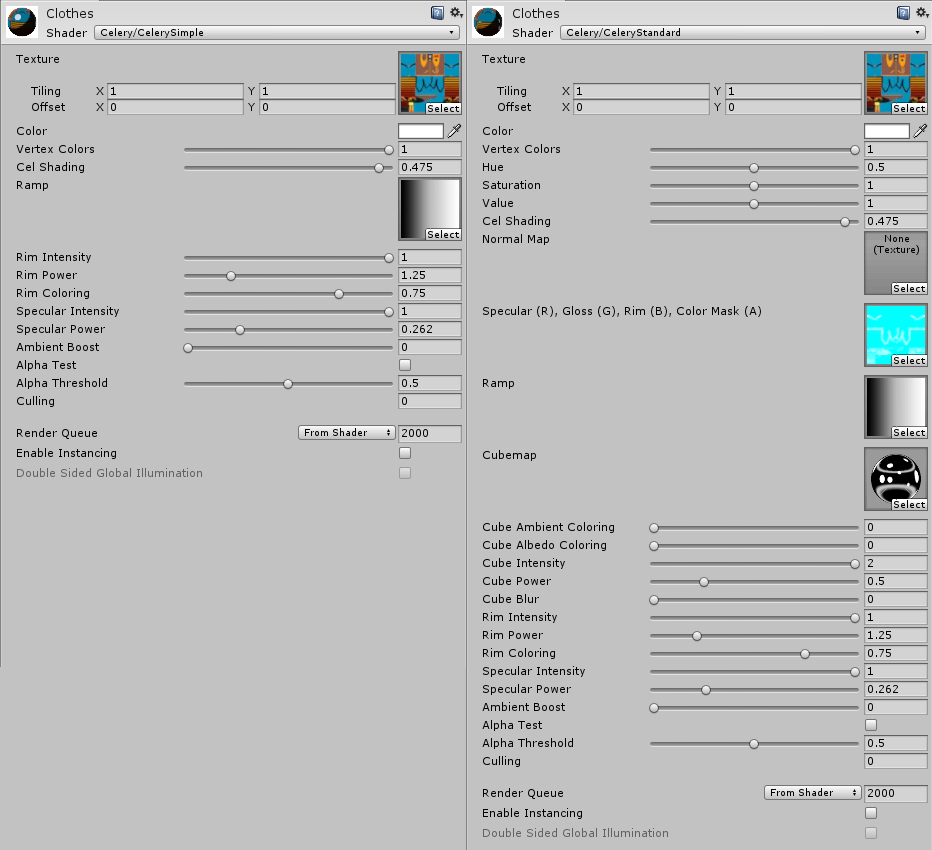Click Select on CelerySimple Ramp texture
Image resolution: width=932 pixels, height=850 pixels.
point(443,234)
